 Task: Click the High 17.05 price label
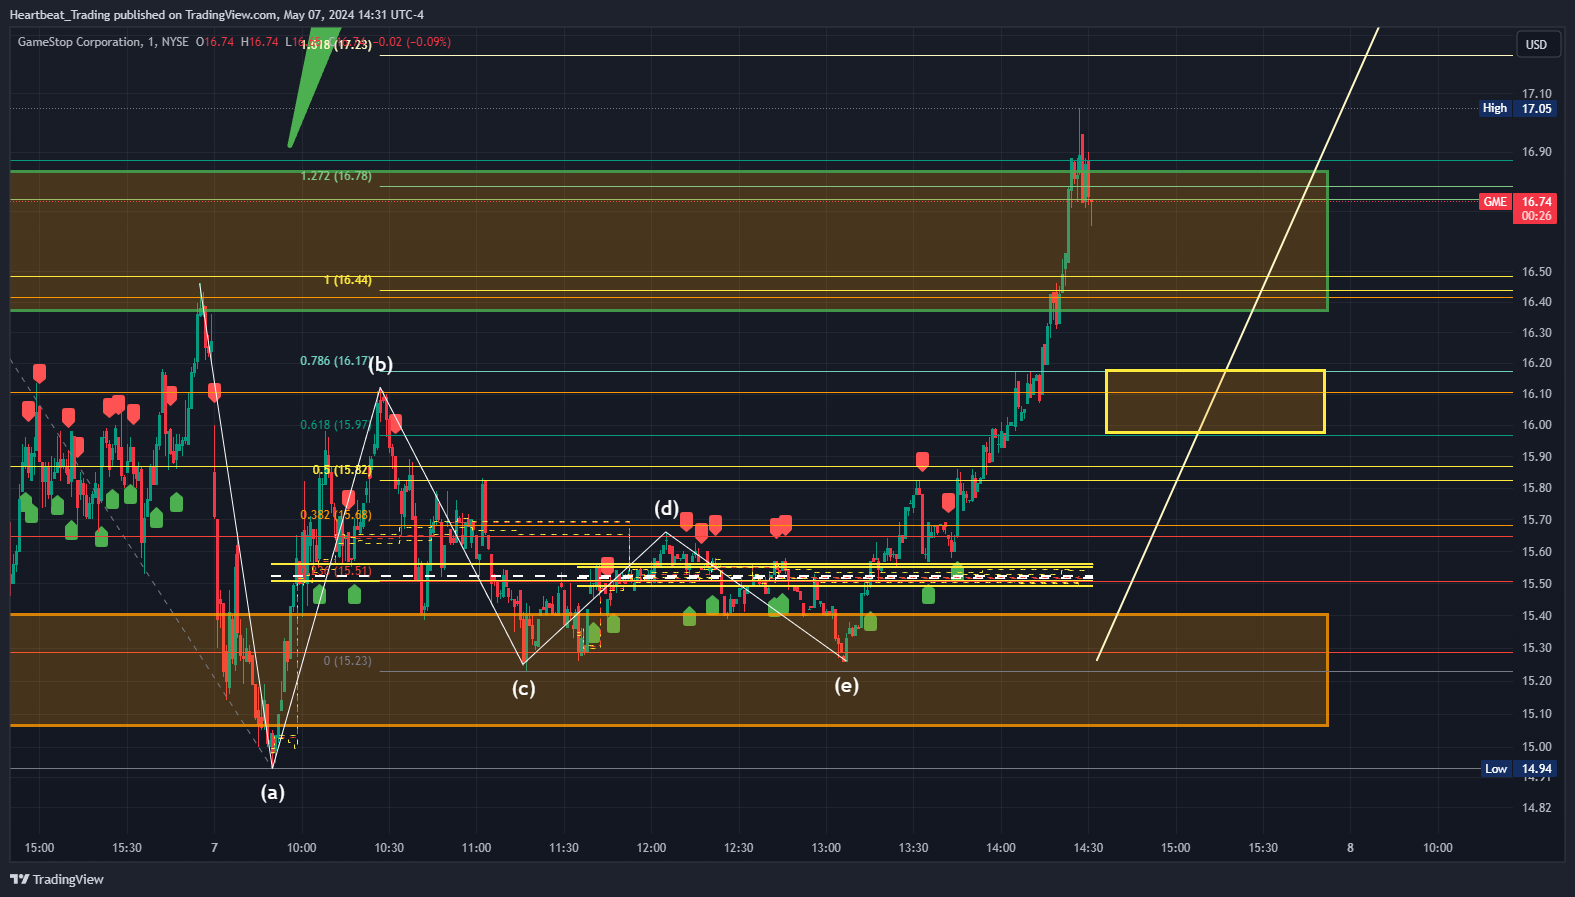point(1517,108)
